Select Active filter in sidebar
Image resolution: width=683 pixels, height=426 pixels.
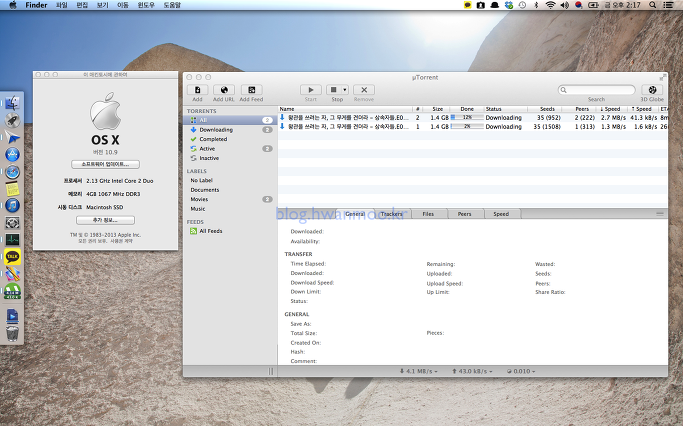[x=230, y=149]
